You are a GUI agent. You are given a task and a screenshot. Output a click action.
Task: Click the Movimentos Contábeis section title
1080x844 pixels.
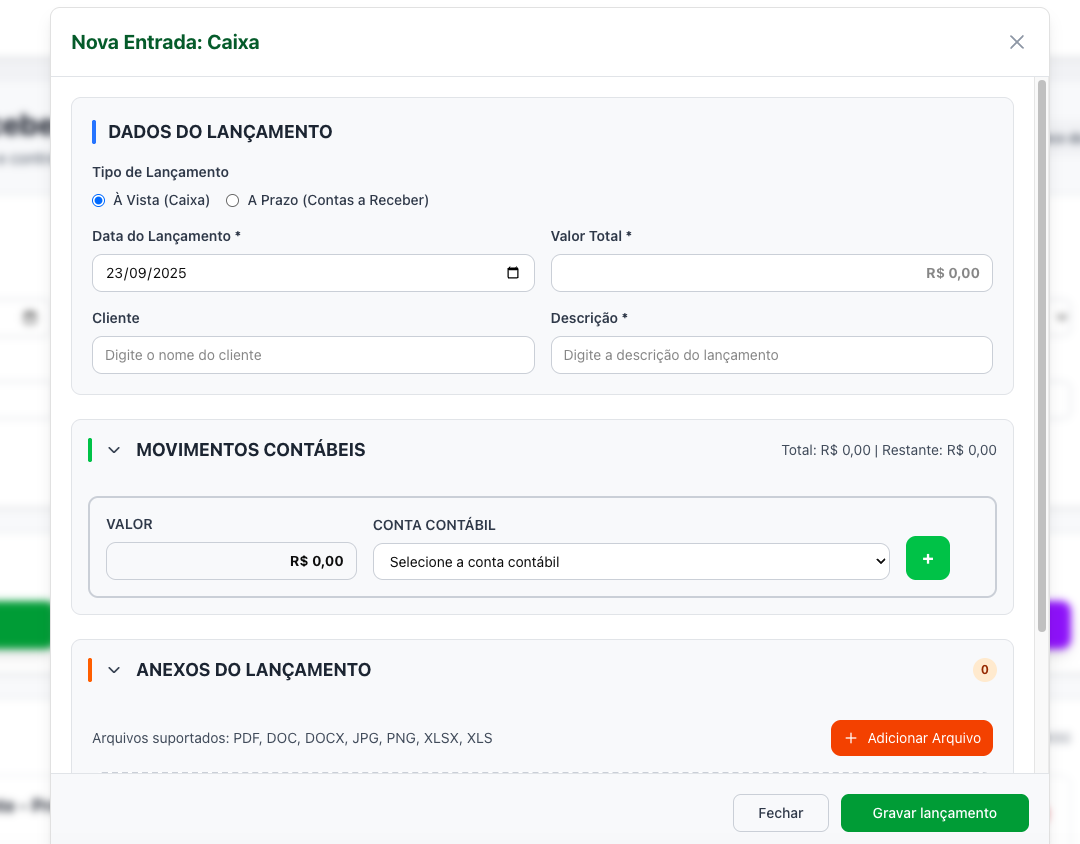[250, 450]
